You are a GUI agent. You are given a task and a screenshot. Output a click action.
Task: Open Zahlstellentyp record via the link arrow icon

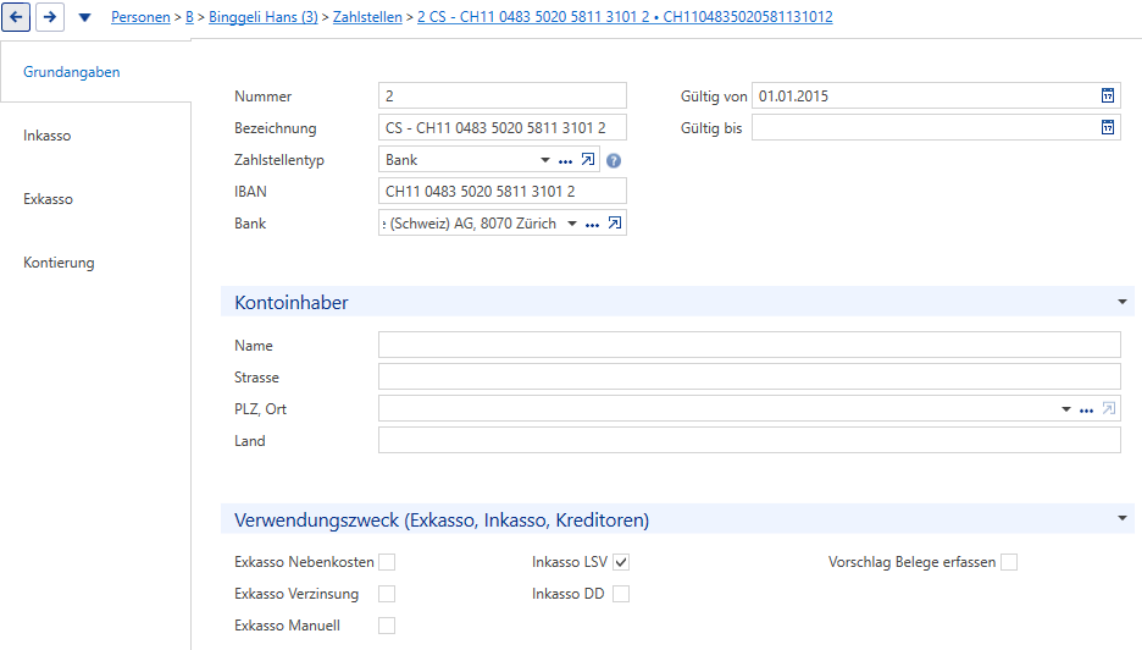pos(588,160)
